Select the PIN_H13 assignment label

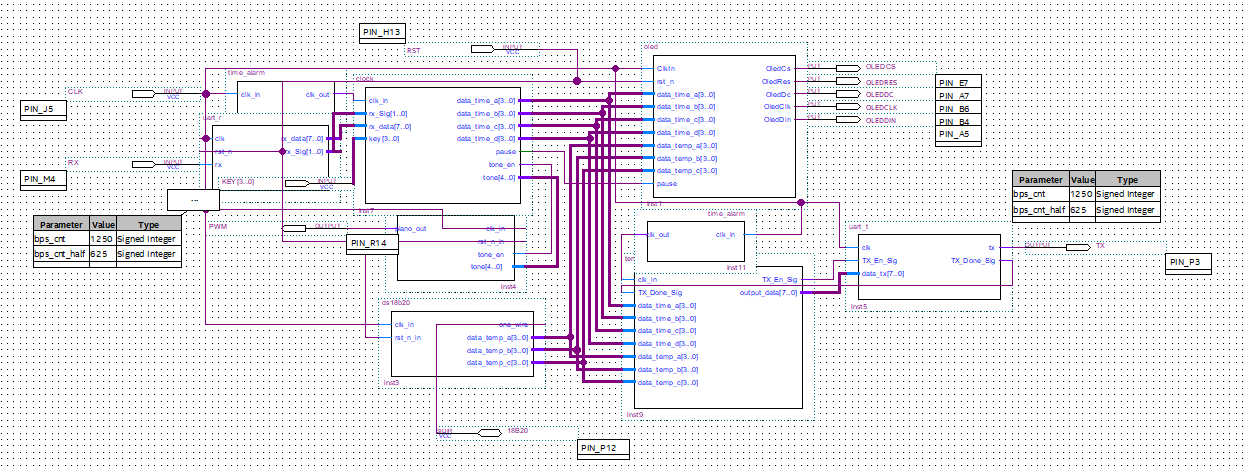[x=382, y=33]
